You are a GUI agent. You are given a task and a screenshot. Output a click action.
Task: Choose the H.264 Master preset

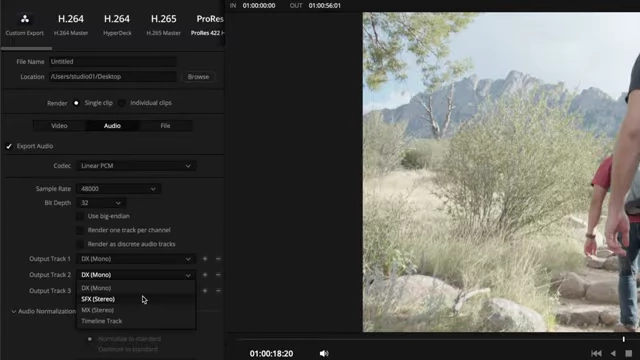pos(71,24)
